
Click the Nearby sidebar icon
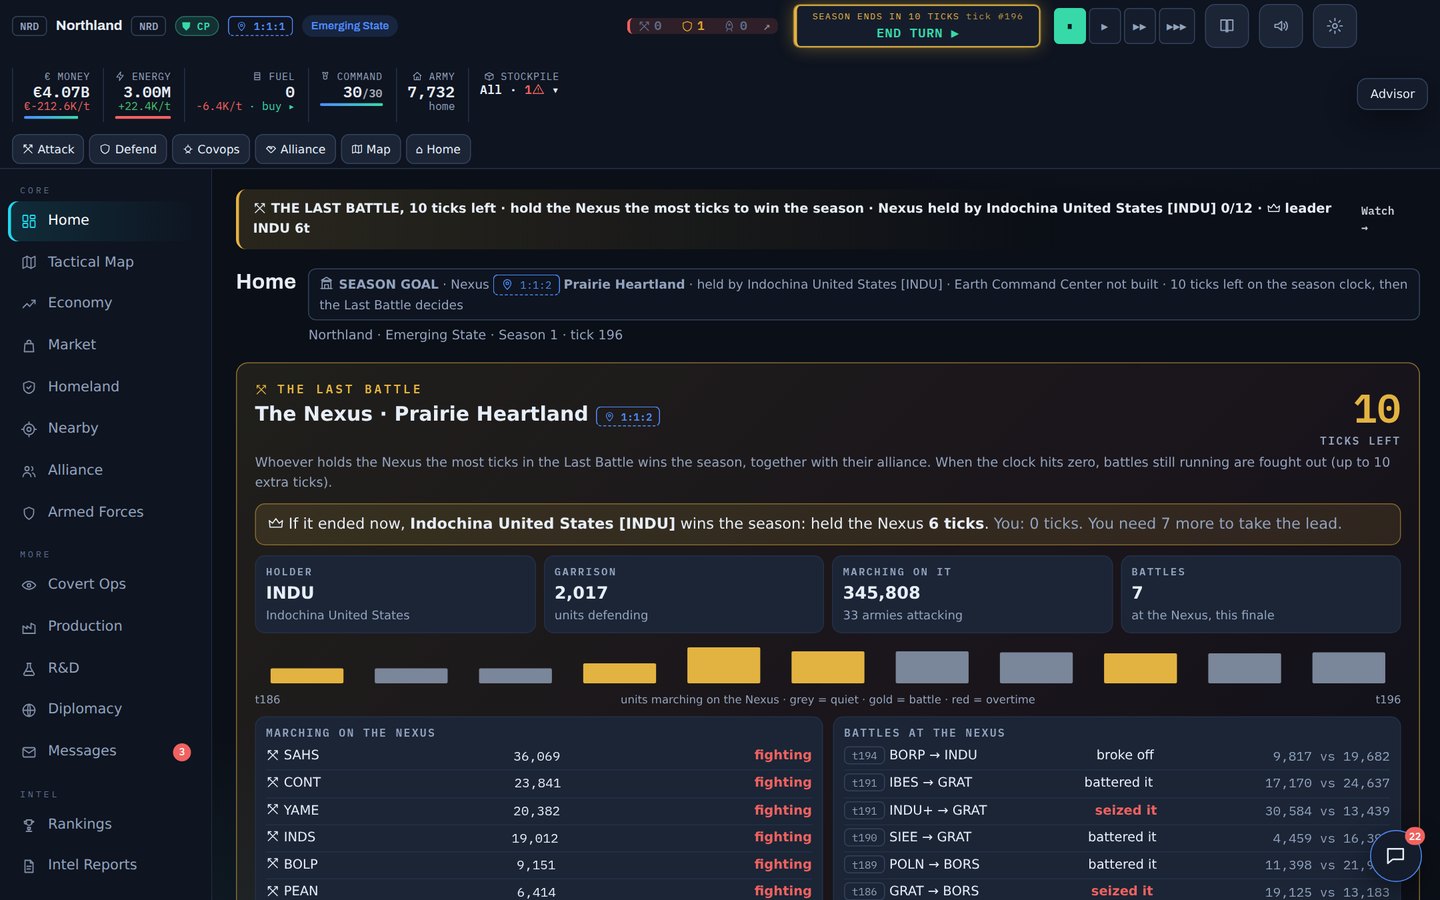pyautogui.click(x=29, y=429)
